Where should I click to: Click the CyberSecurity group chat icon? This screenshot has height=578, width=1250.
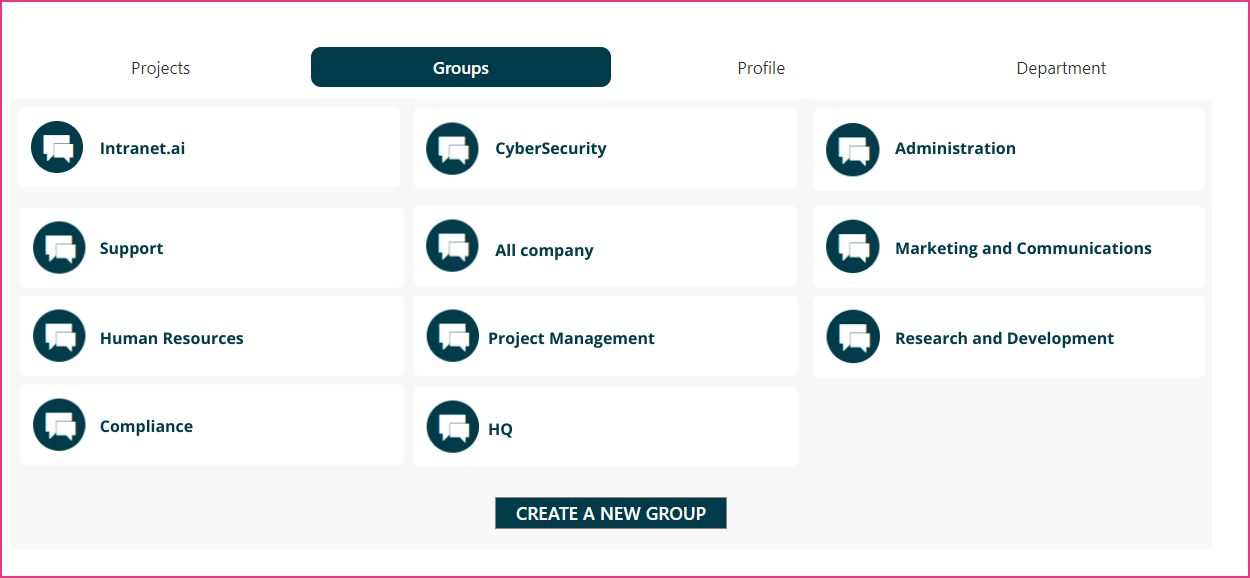(452, 148)
